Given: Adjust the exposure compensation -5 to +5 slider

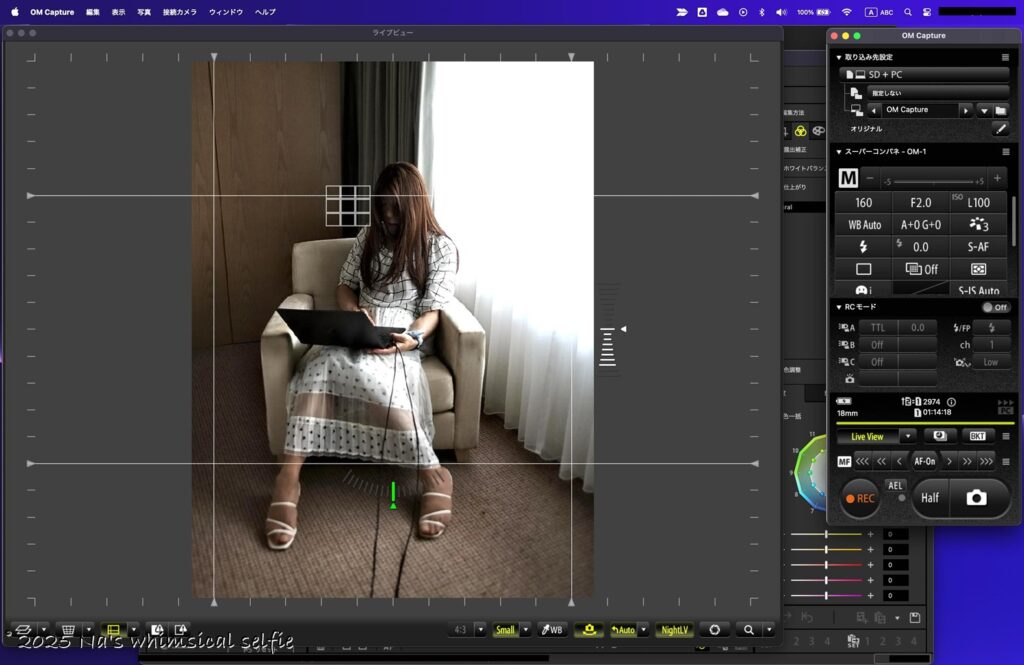Looking at the screenshot, I should [934, 181].
